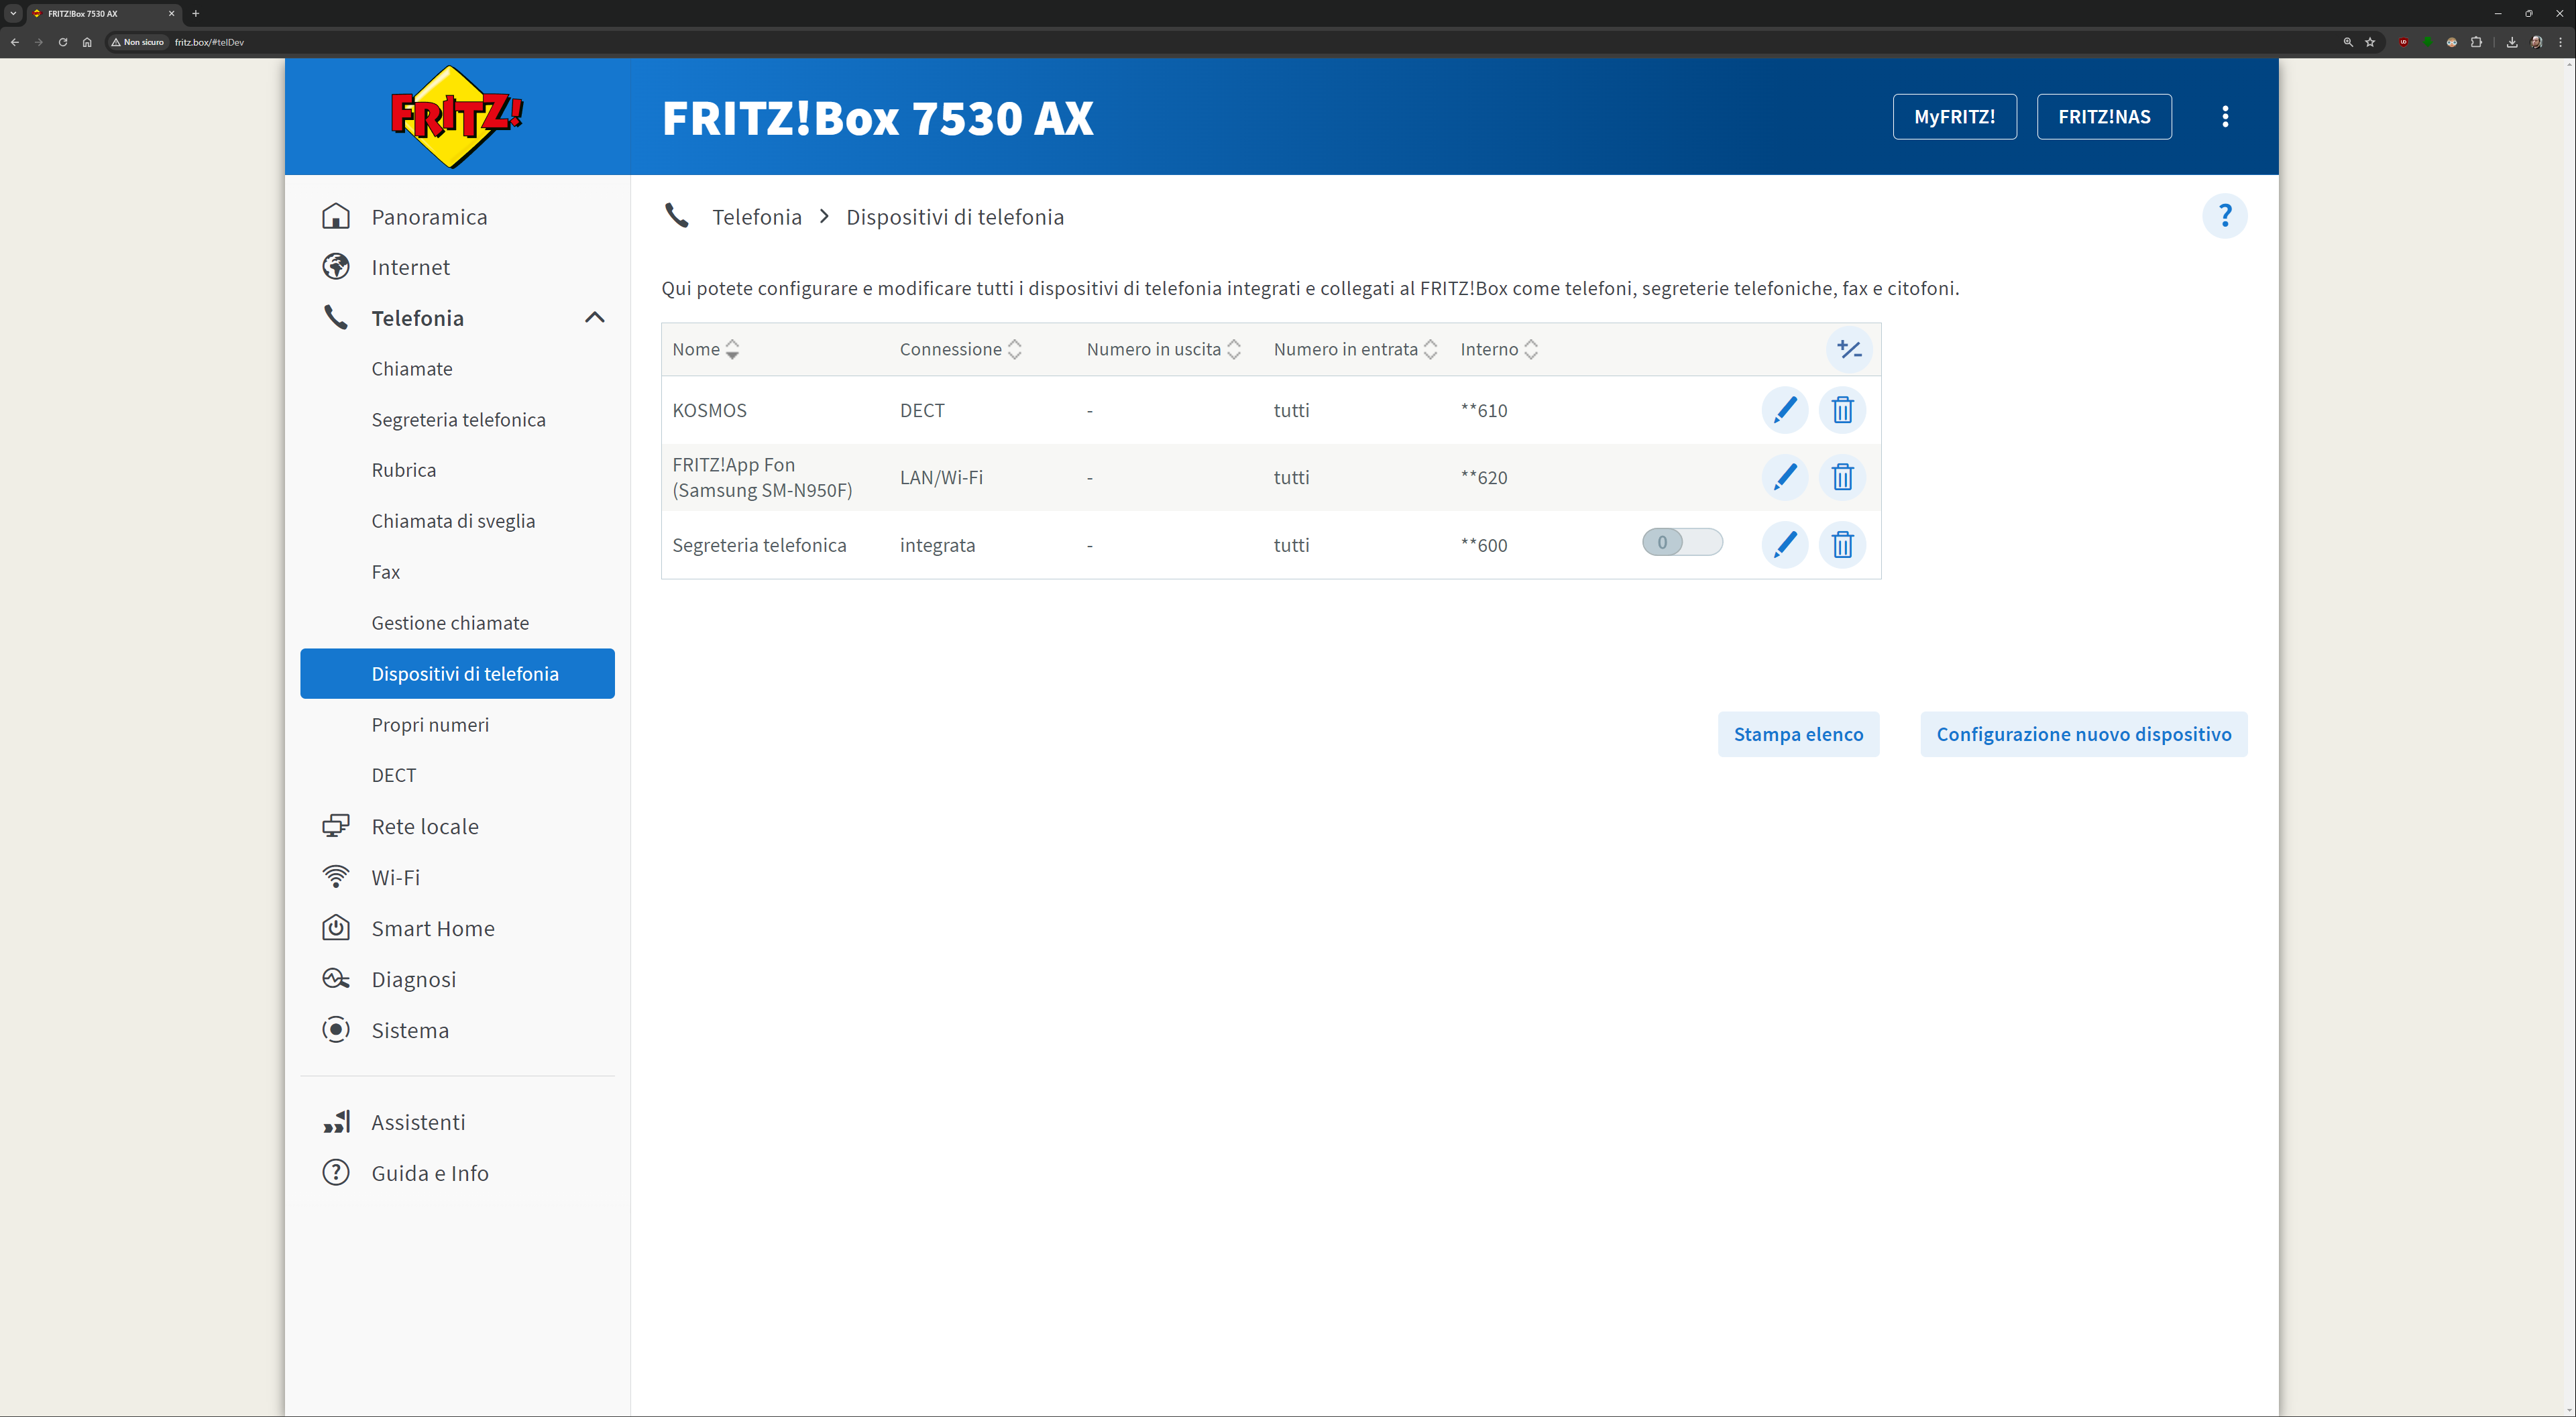Open the help question mark icon
Screen dimensions: 2576x1417
(x=2224, y=216)
